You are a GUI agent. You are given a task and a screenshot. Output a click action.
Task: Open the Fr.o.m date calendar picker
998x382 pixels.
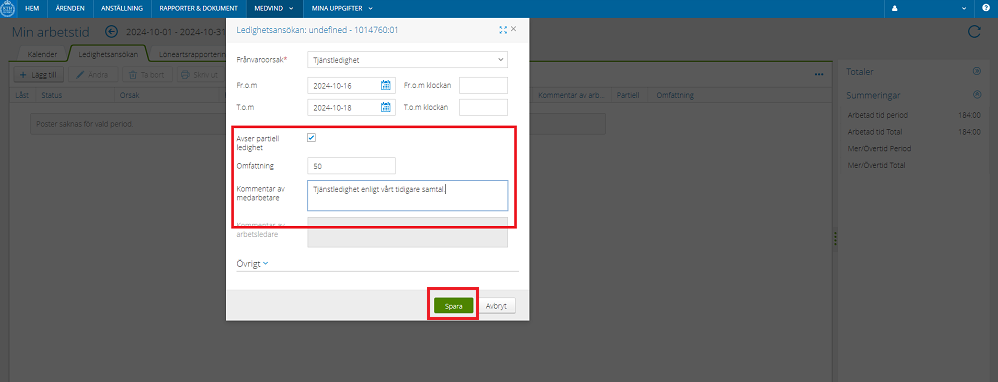click(x=386, y=85)
